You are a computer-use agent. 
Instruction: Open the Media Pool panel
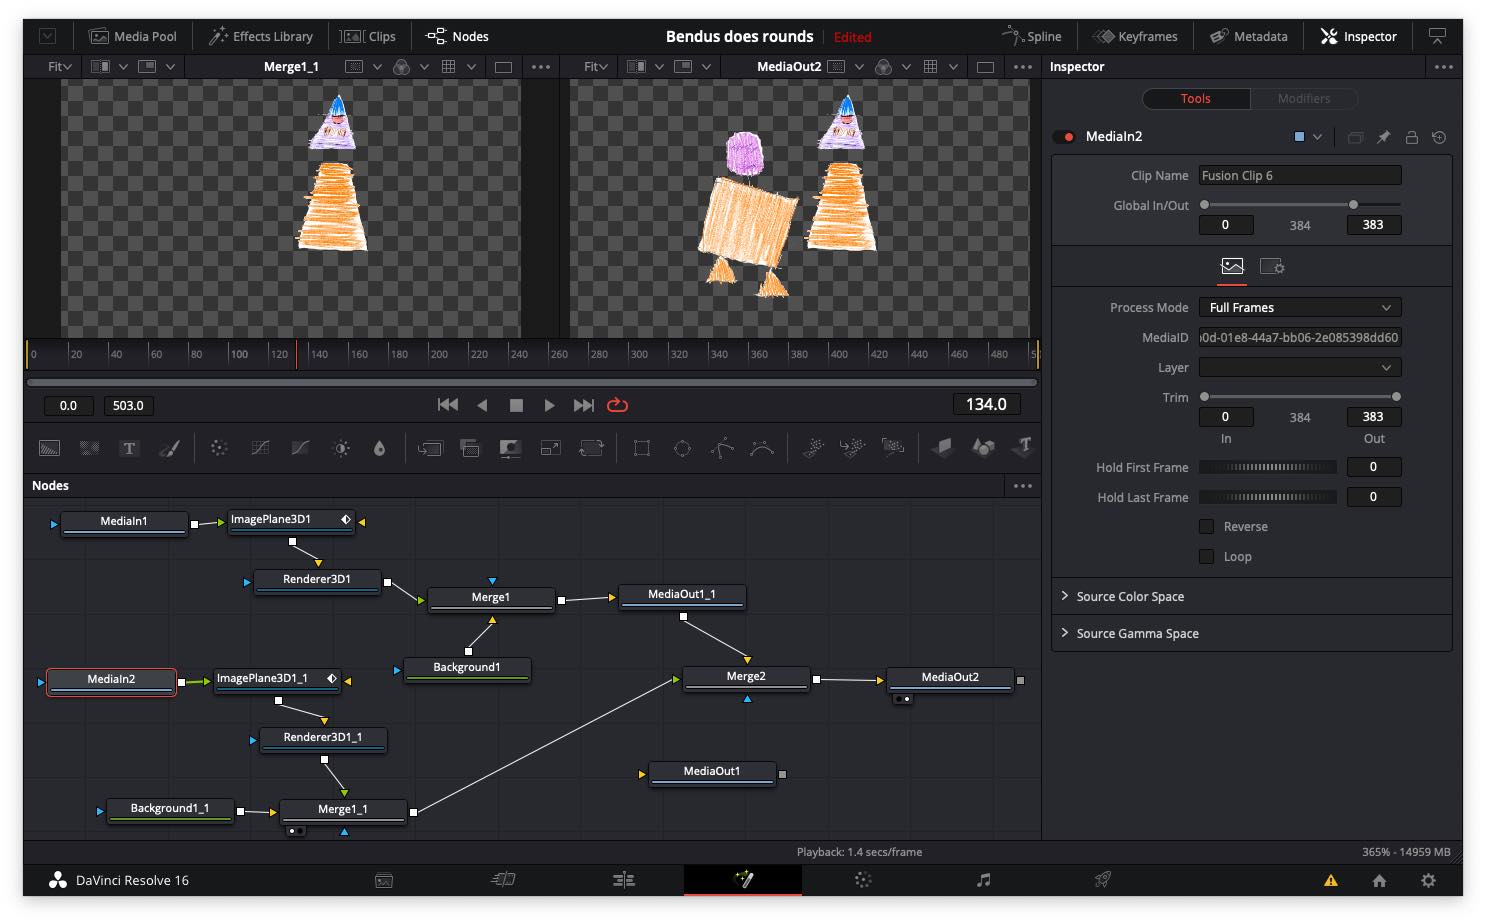click(x=133, y=36)
